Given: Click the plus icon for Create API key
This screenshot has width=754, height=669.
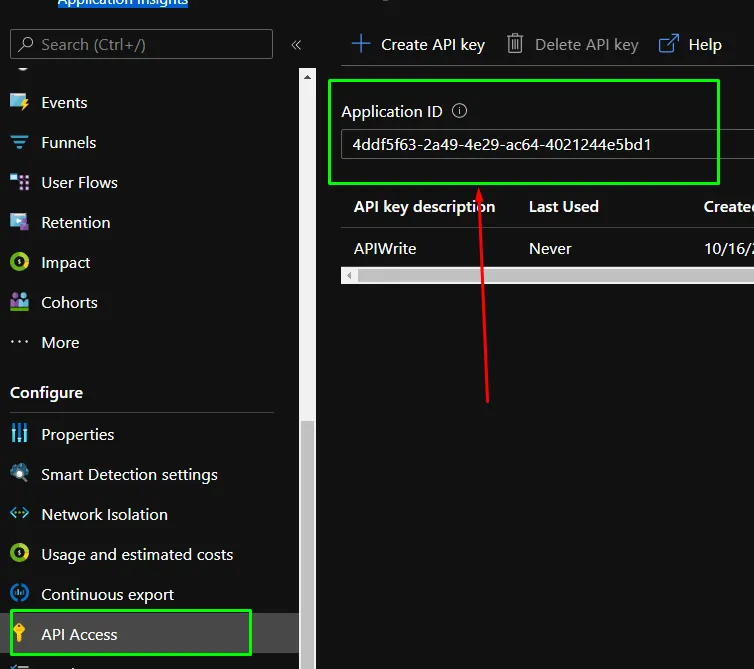Looking at the screenshot, I should tap(361, 44).
